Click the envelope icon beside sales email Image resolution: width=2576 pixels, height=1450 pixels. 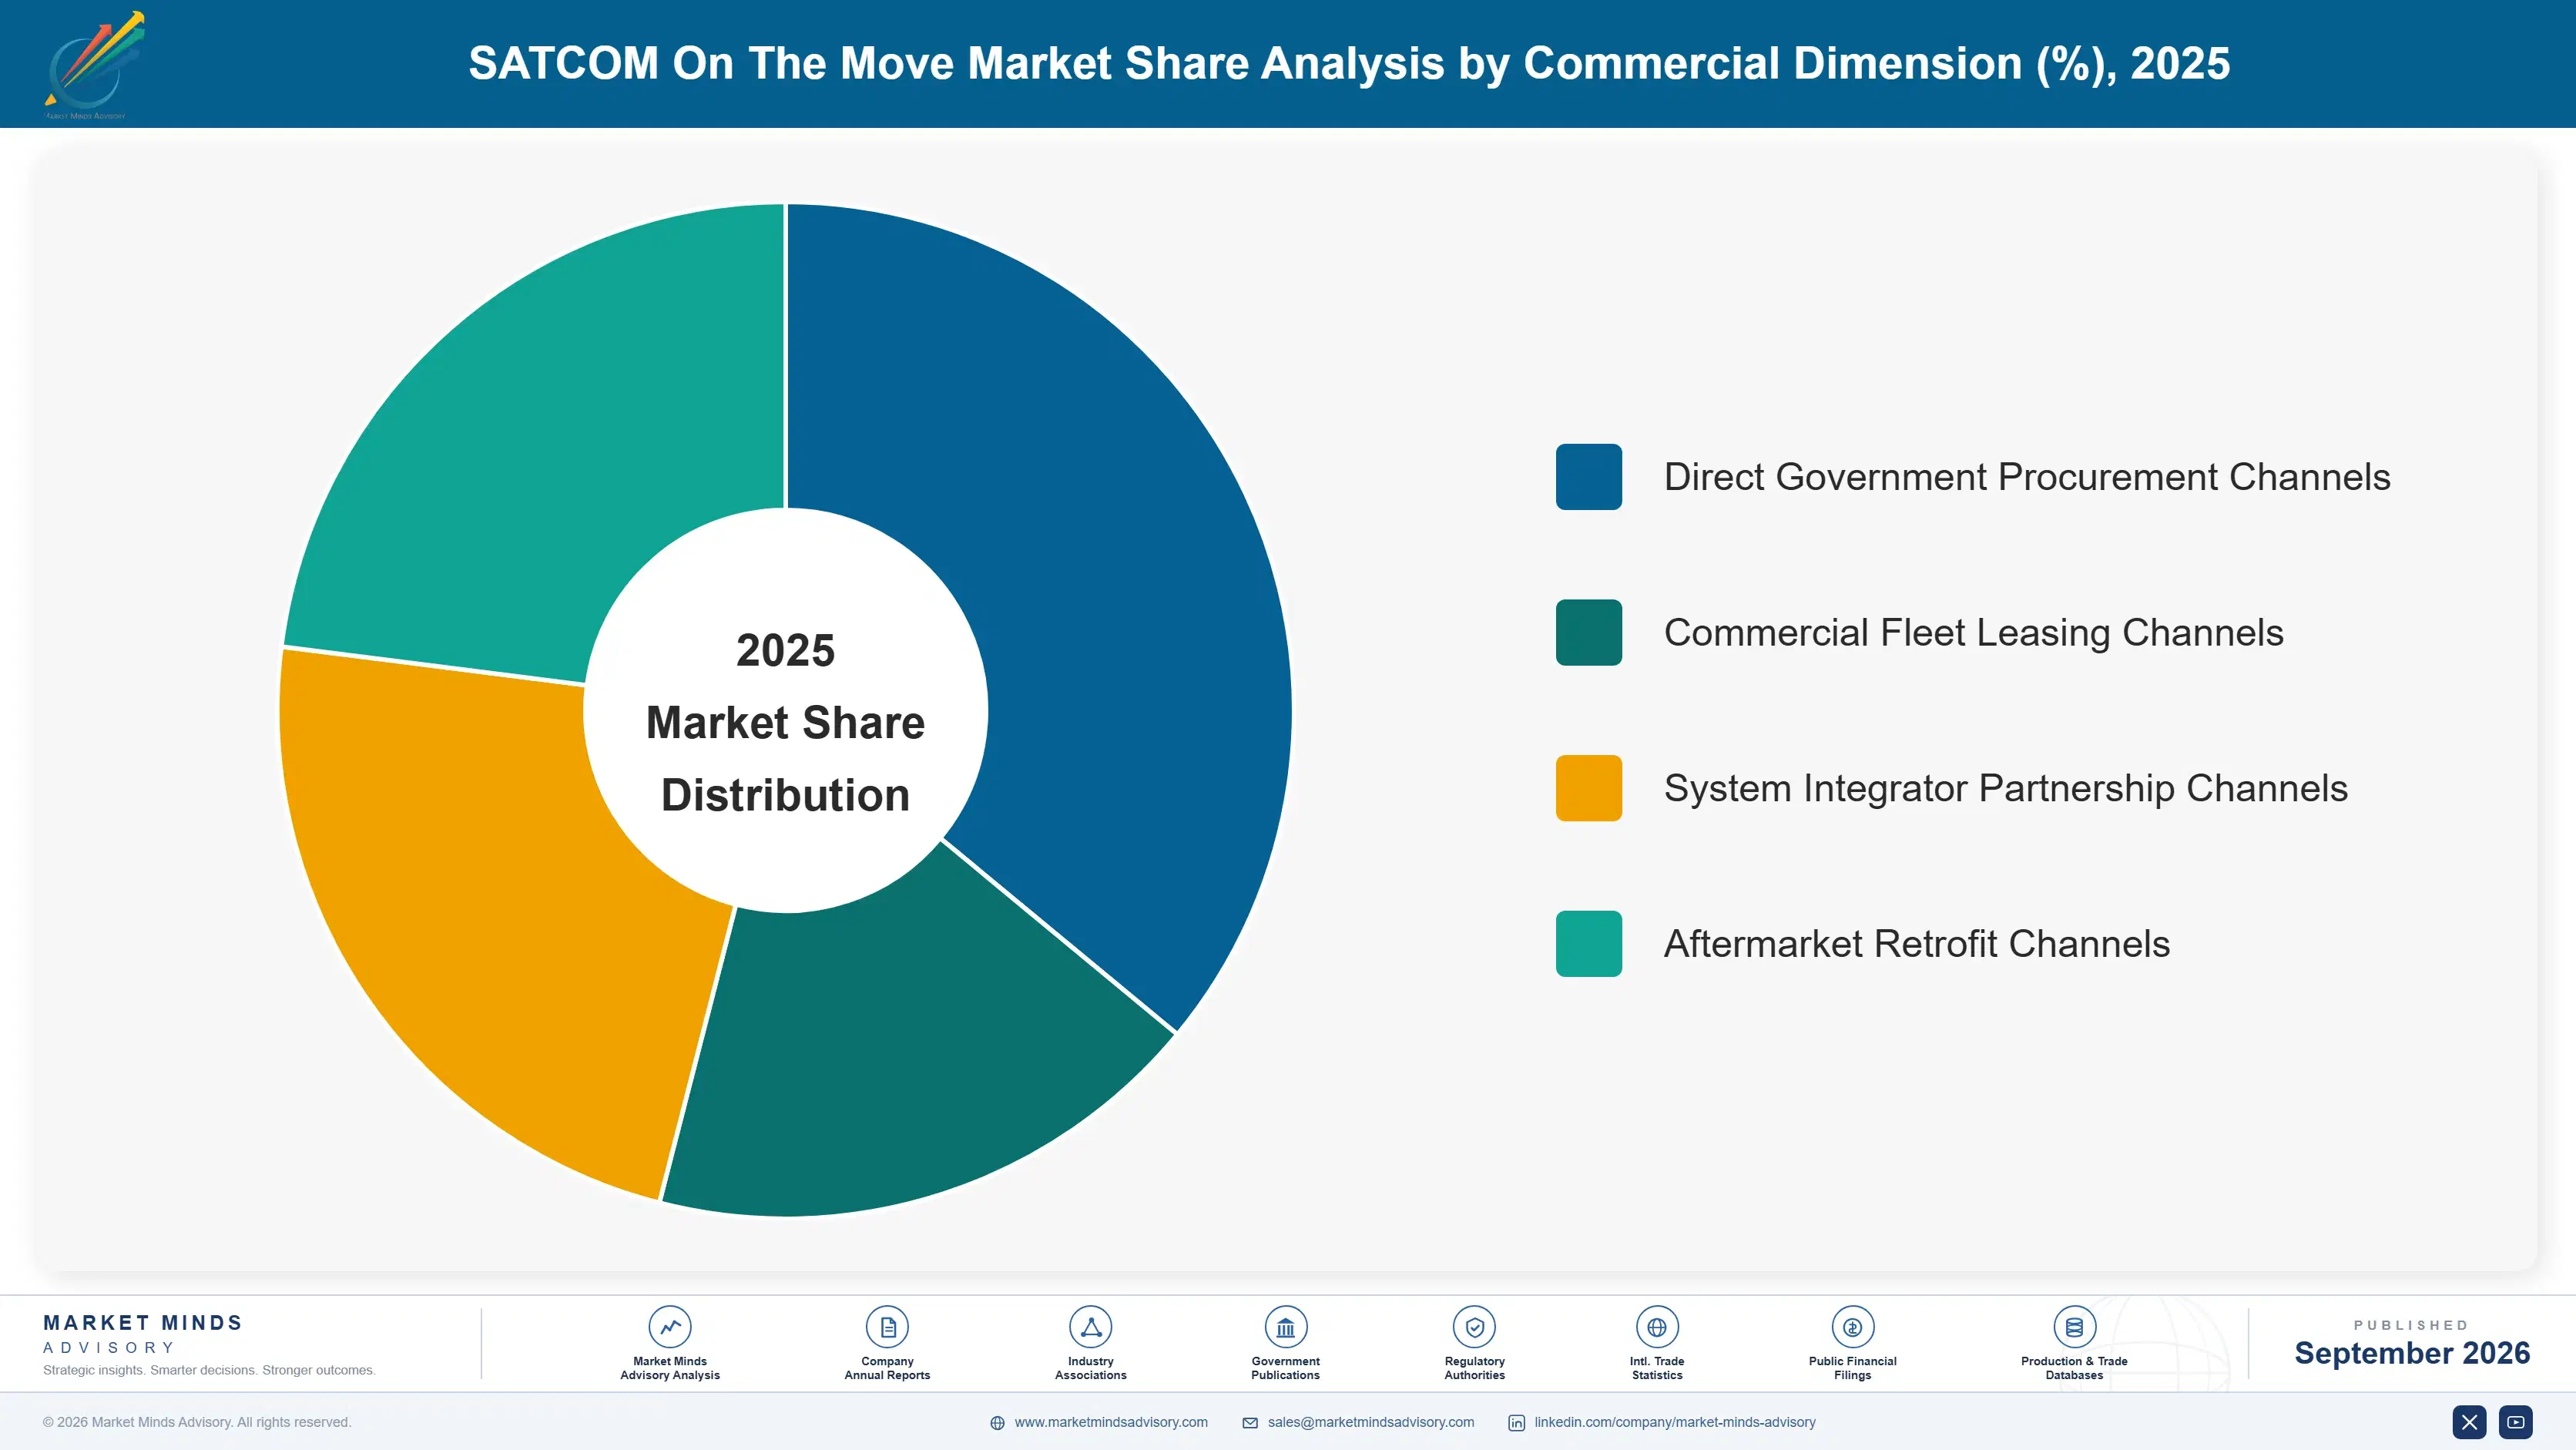(1250, 1423)
